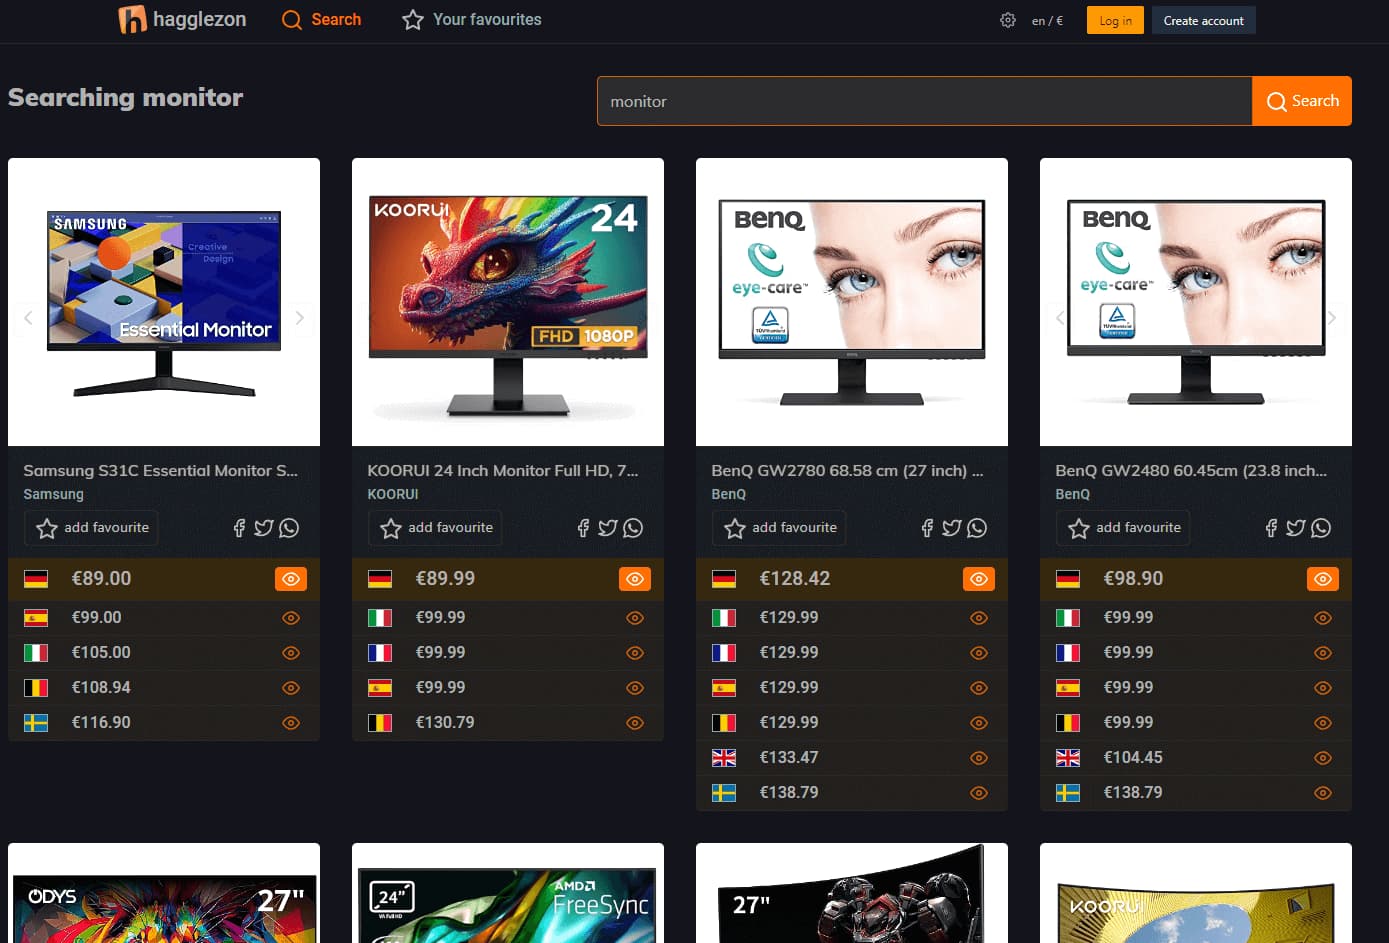The image size is (1389, 943).
Task: Open the AMD FreeSync 24" monitor image
Action: (x=508, y=893)
